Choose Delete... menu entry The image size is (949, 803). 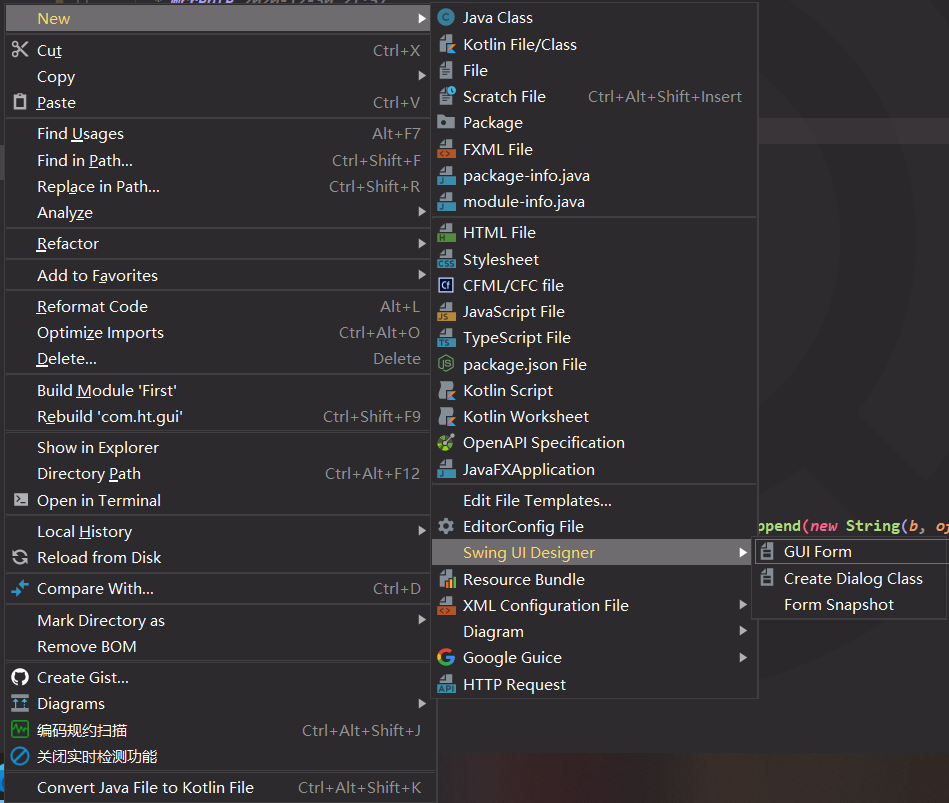[218, 359]
